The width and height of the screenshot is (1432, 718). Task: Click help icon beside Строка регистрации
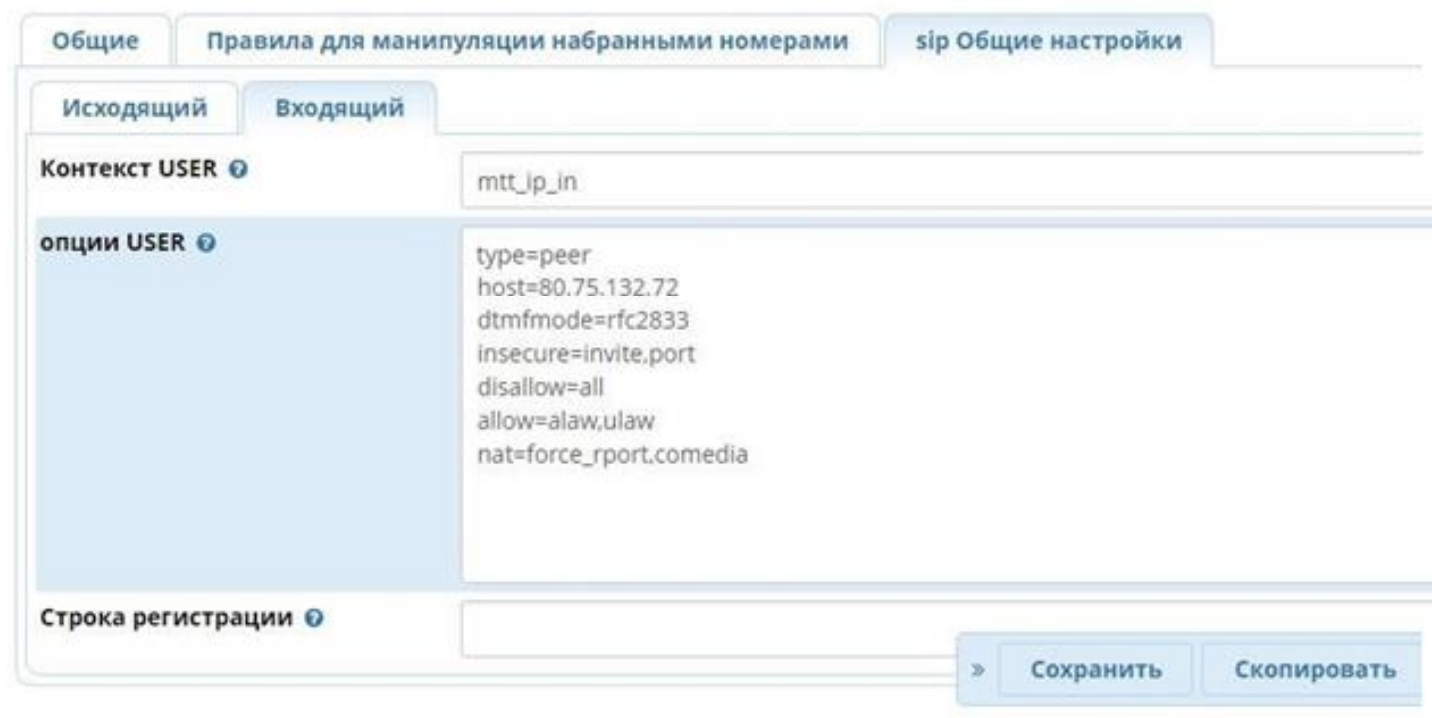coord(313,619)
